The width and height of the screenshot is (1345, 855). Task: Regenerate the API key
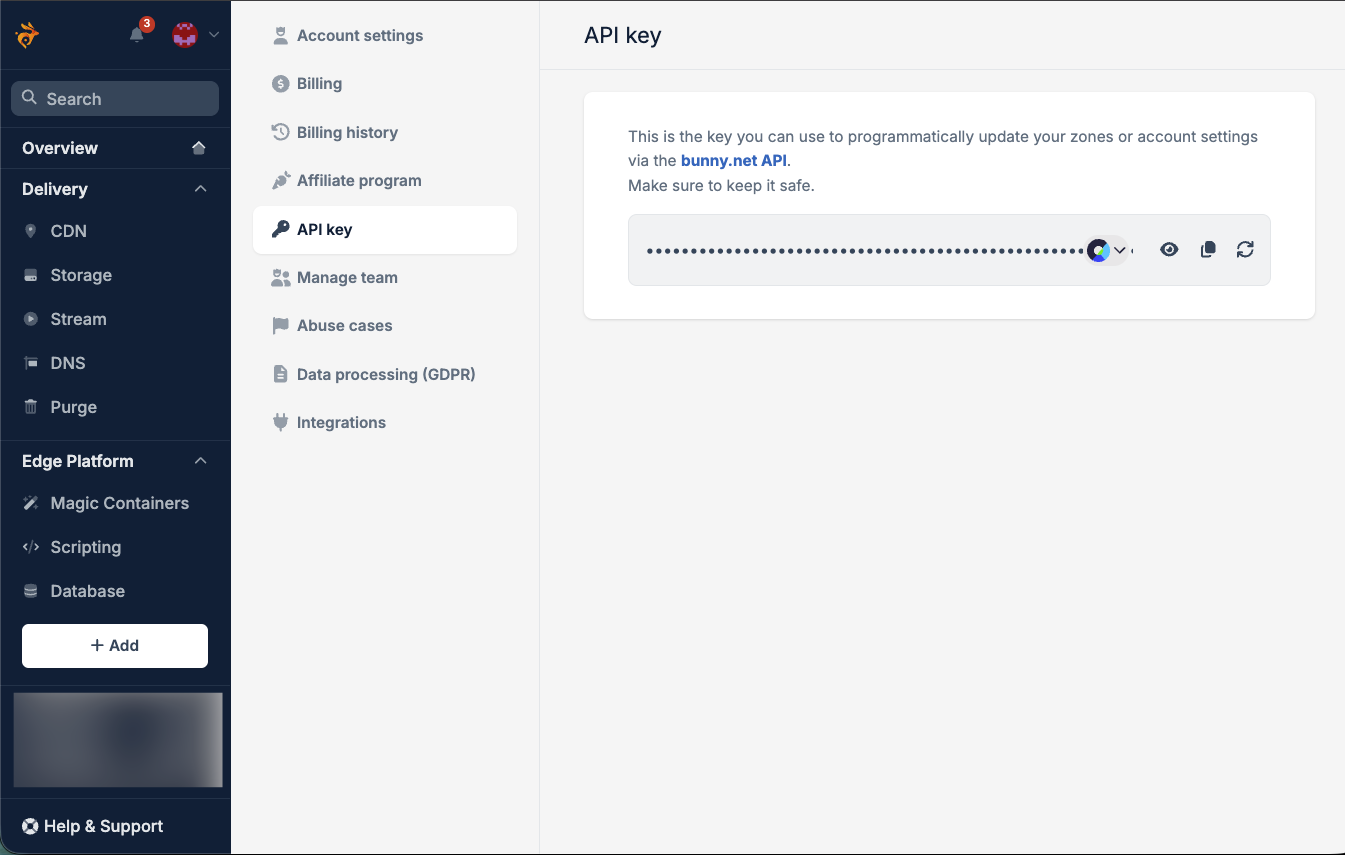tap(1245, 250)
